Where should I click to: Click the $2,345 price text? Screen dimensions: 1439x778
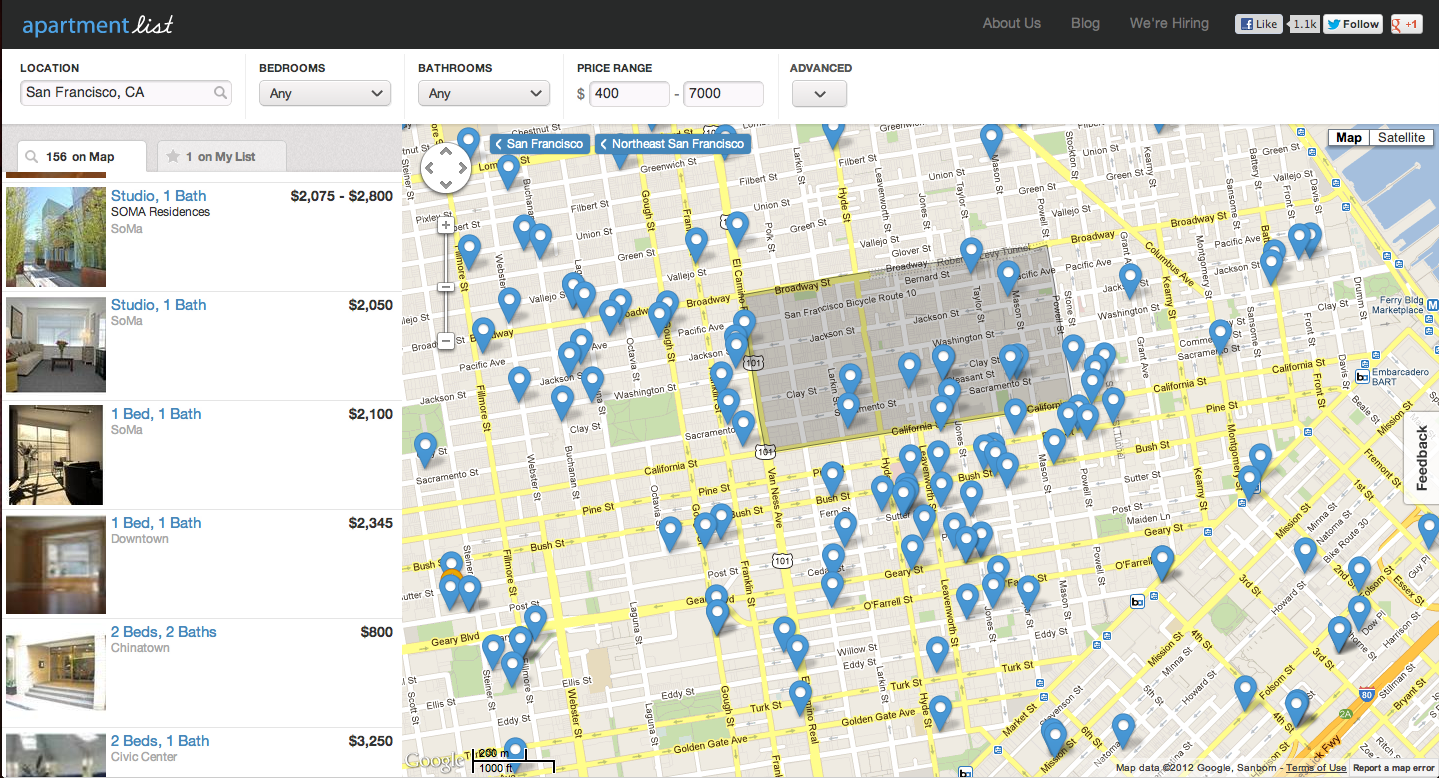click(371, 523)
